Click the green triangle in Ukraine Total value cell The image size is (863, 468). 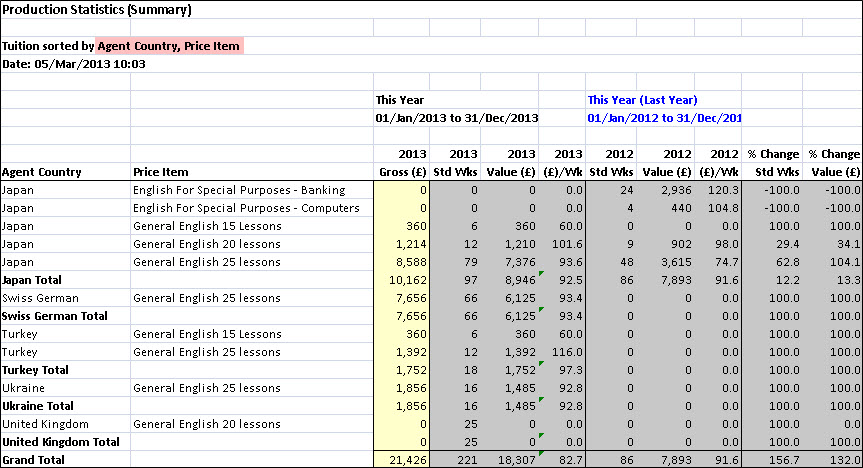coord(539,401)
